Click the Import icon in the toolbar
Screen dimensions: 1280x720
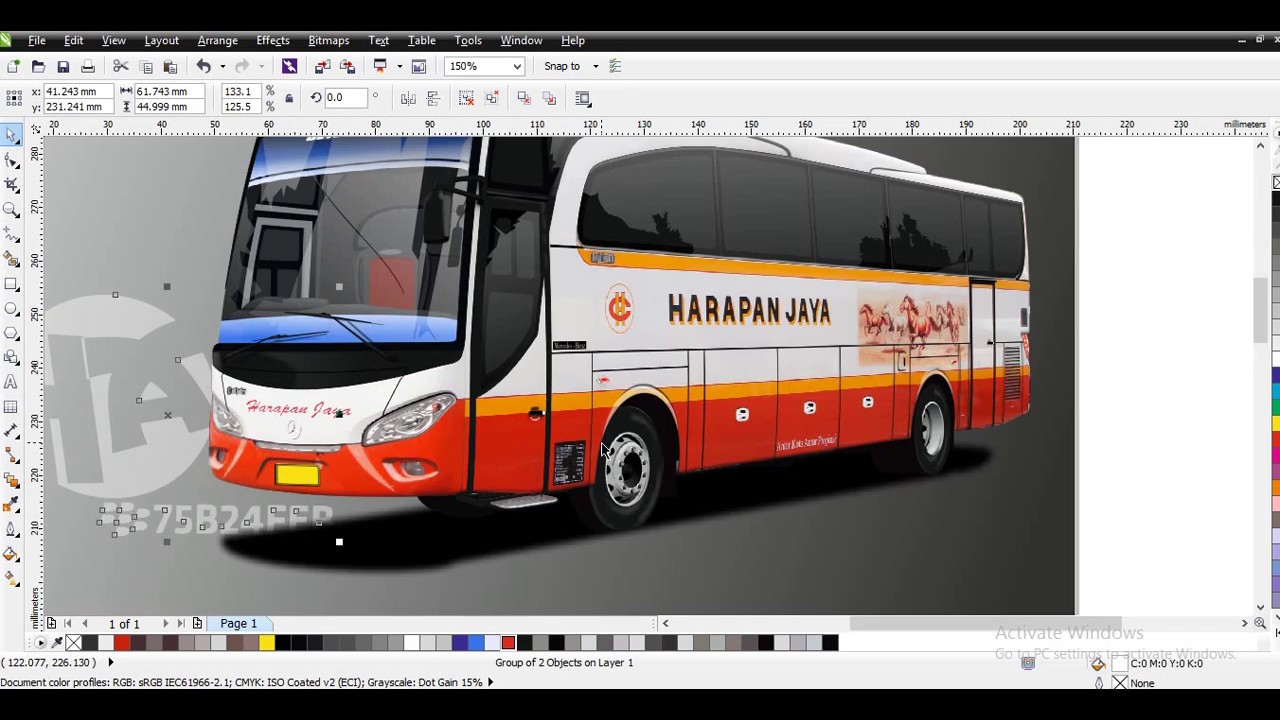322,66
